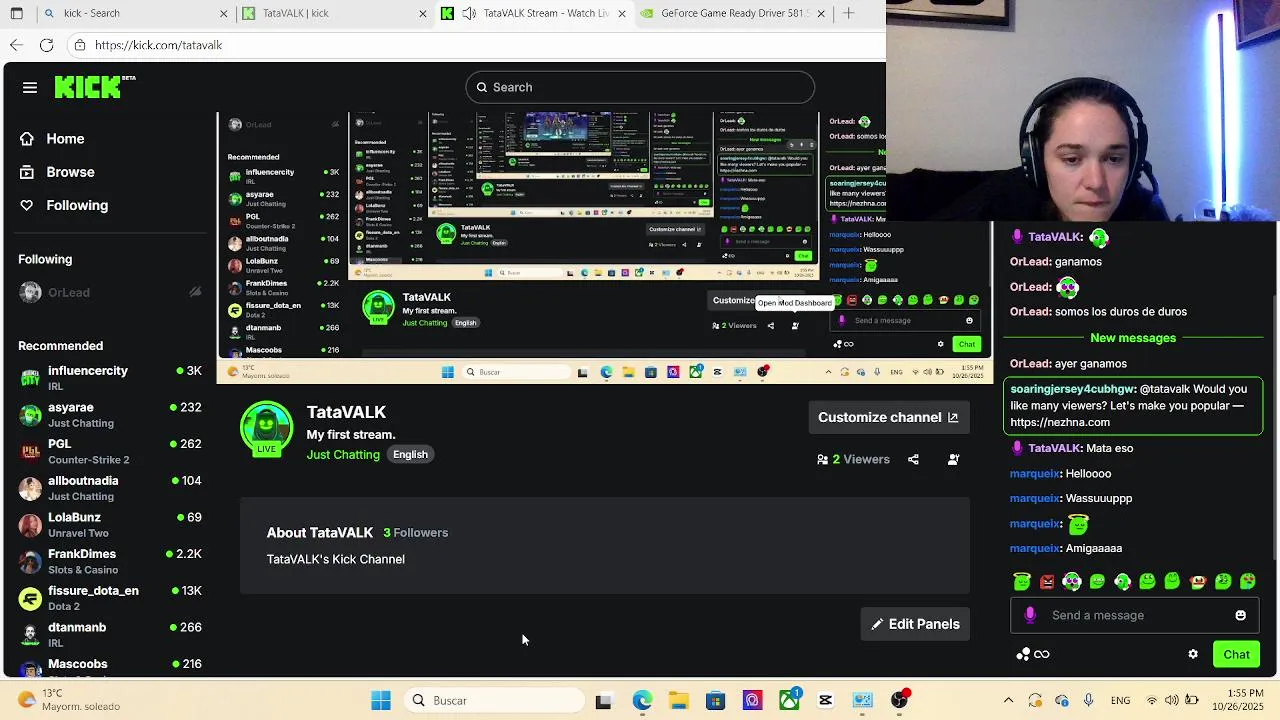
Task: Click the taskbar microphone indicator
Action: (1088, 700)
